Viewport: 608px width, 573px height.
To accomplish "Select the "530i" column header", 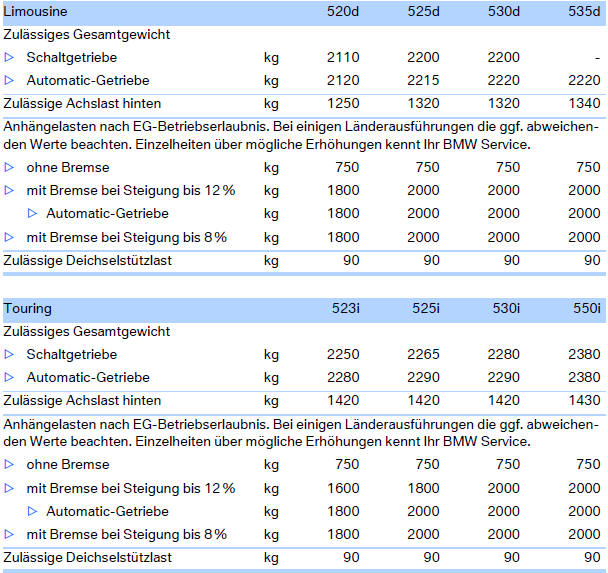I will tap(506, 308).
